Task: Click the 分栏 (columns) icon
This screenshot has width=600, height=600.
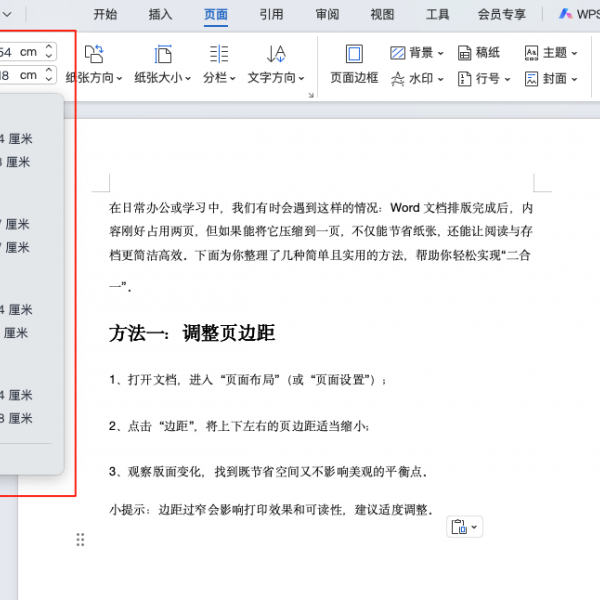Action: pos(218,55)
